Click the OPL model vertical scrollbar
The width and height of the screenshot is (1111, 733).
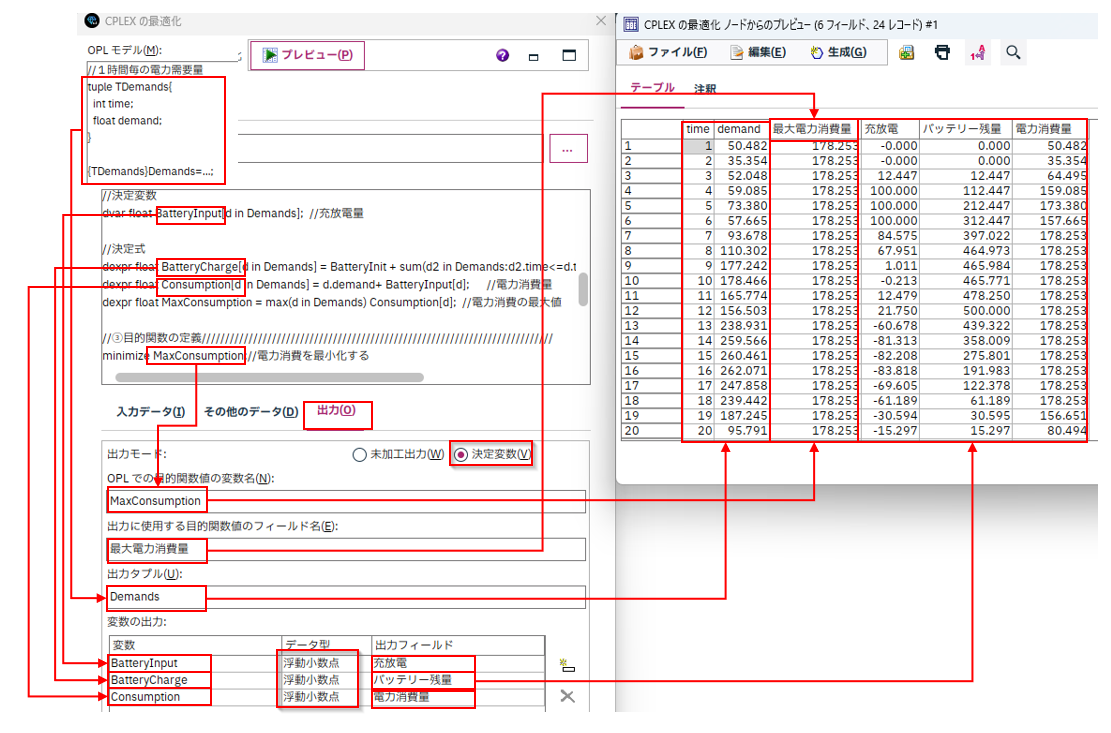583,289
